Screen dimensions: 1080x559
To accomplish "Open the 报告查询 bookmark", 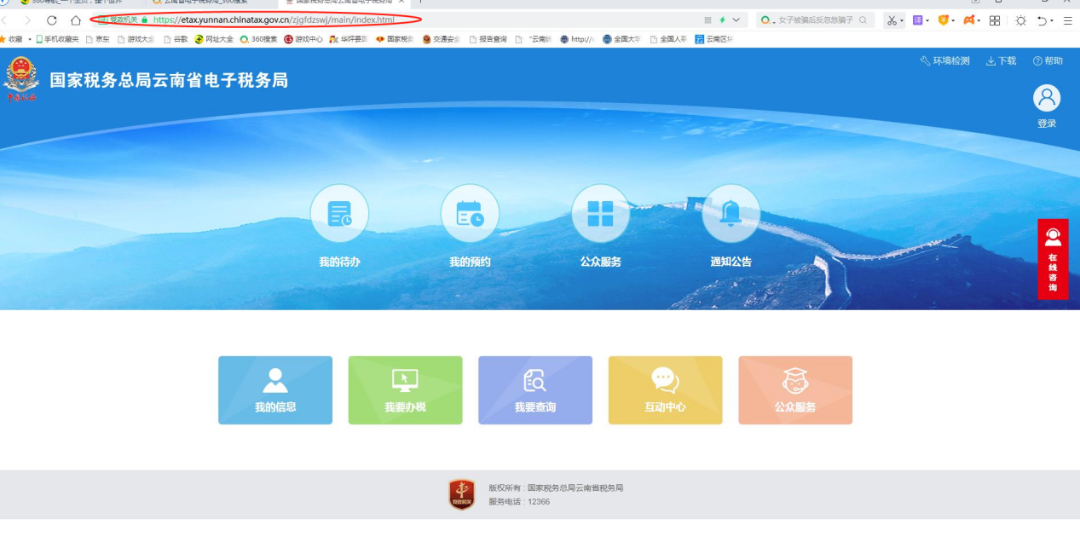I will 488,39.
